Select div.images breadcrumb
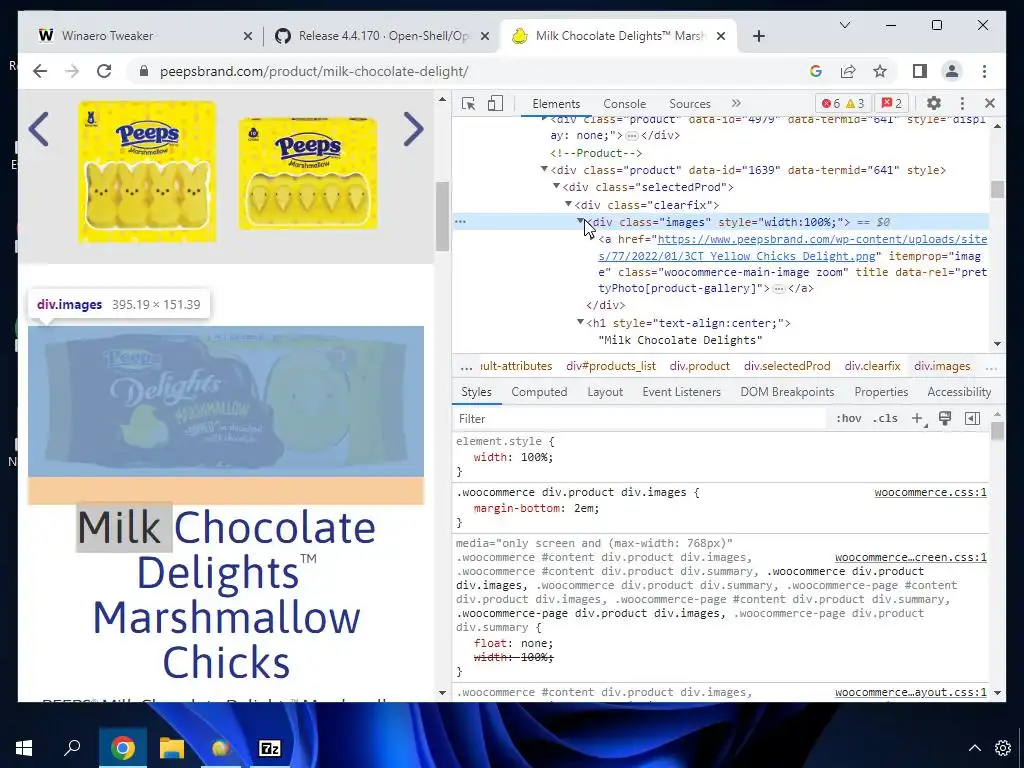The image size is (1024, 768). pyautogui.click(x=942, y=366)
